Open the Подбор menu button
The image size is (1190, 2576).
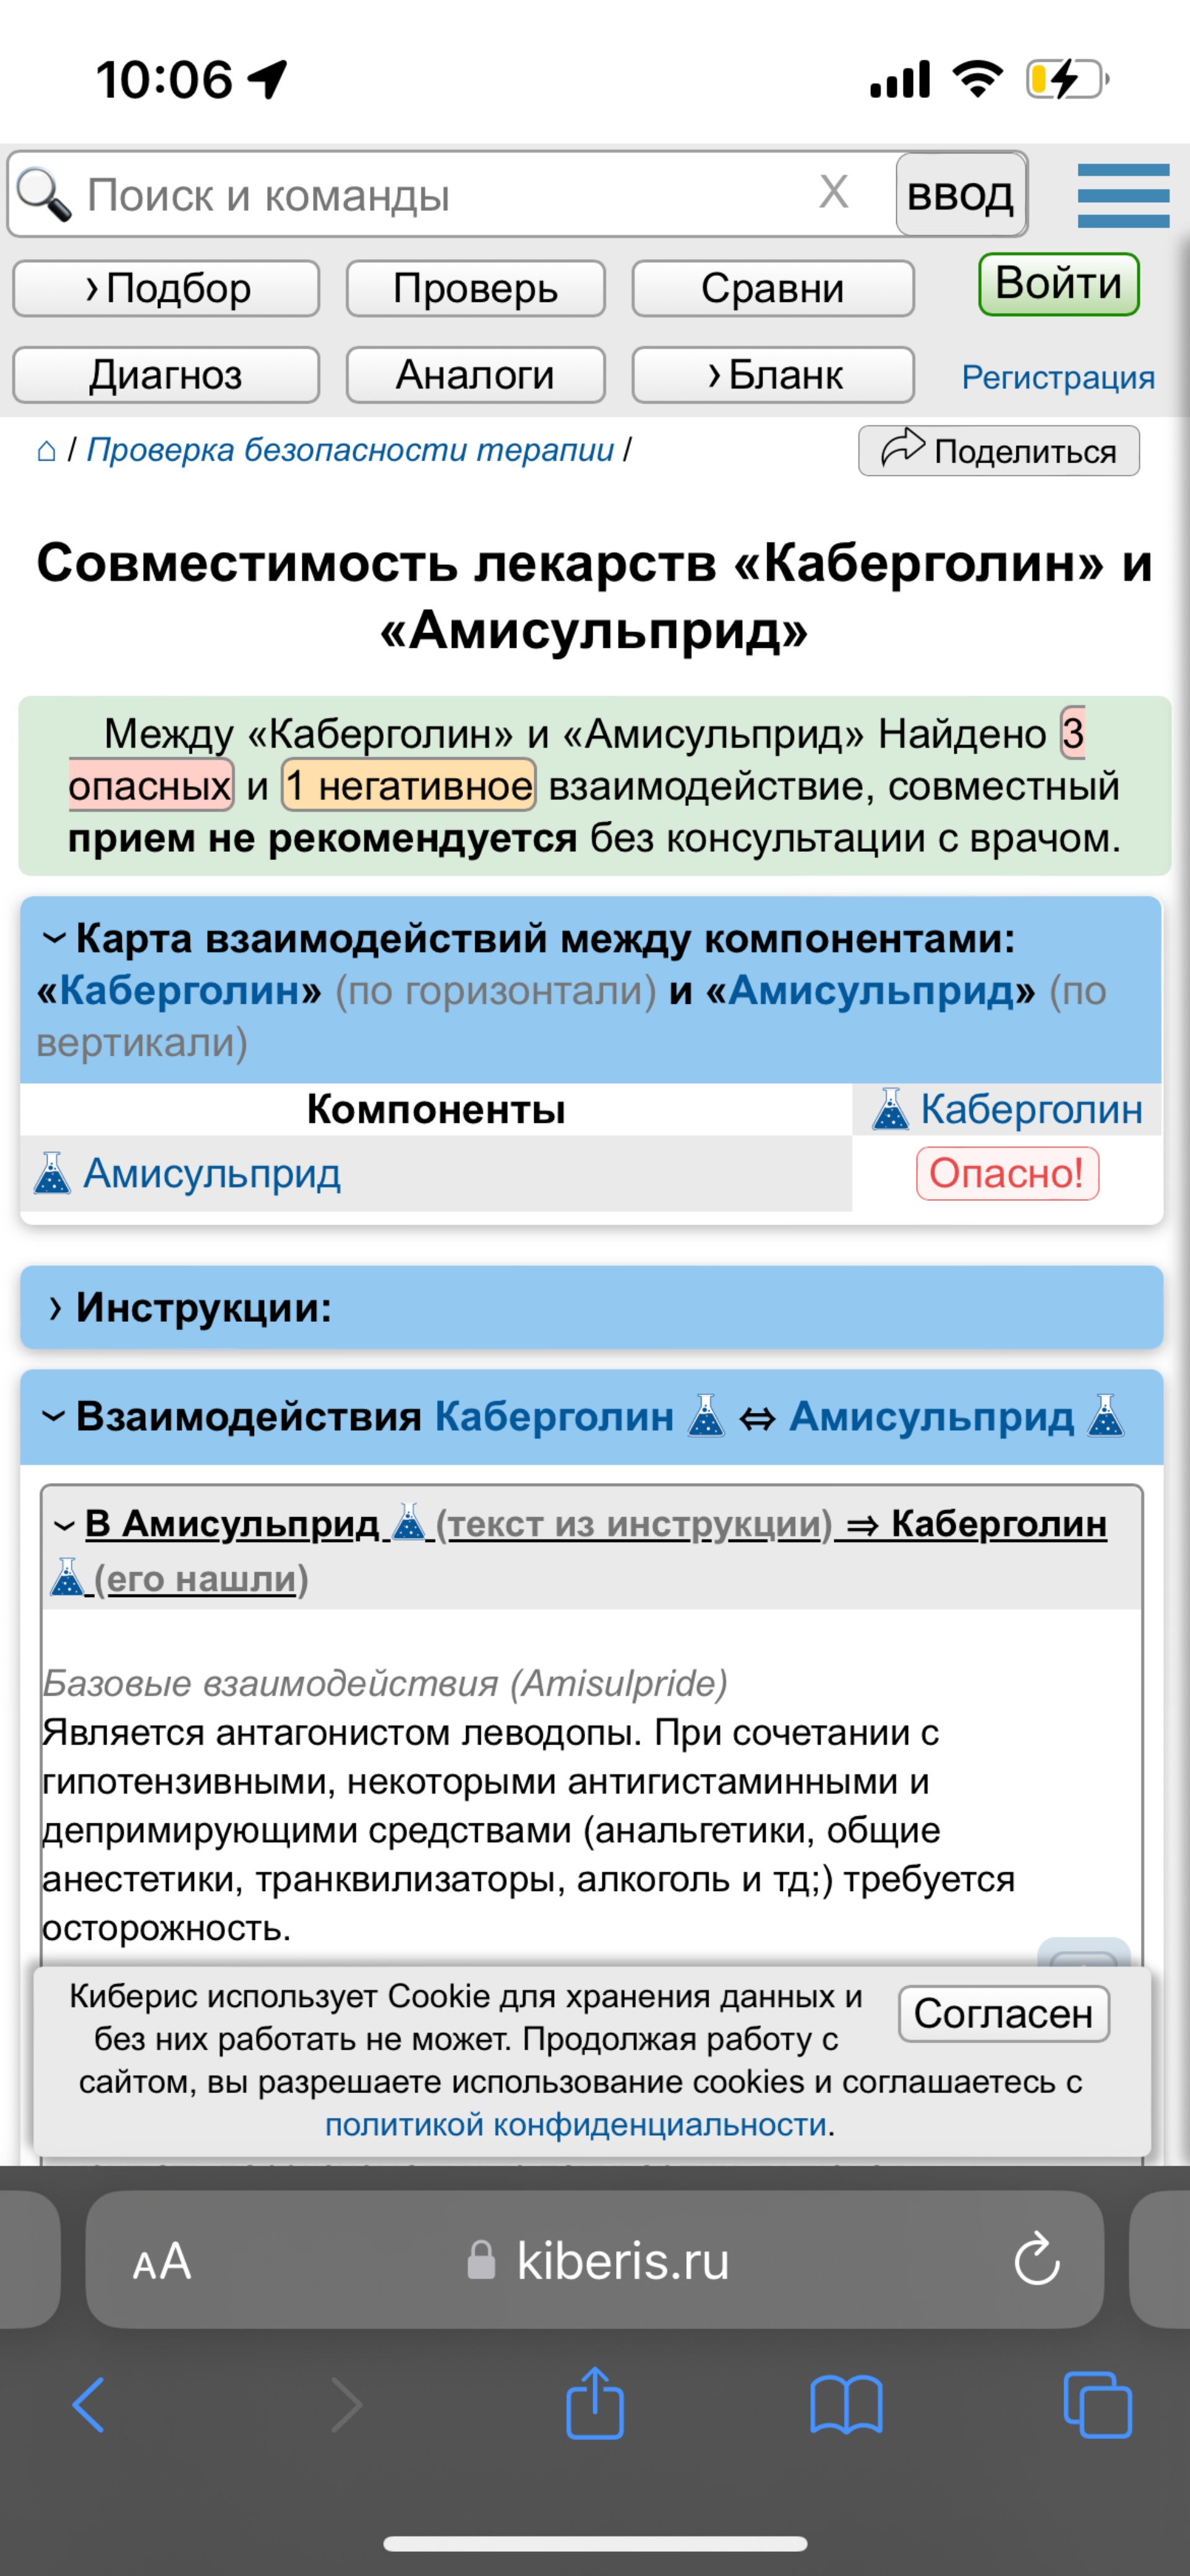click(x=166, y=288)
